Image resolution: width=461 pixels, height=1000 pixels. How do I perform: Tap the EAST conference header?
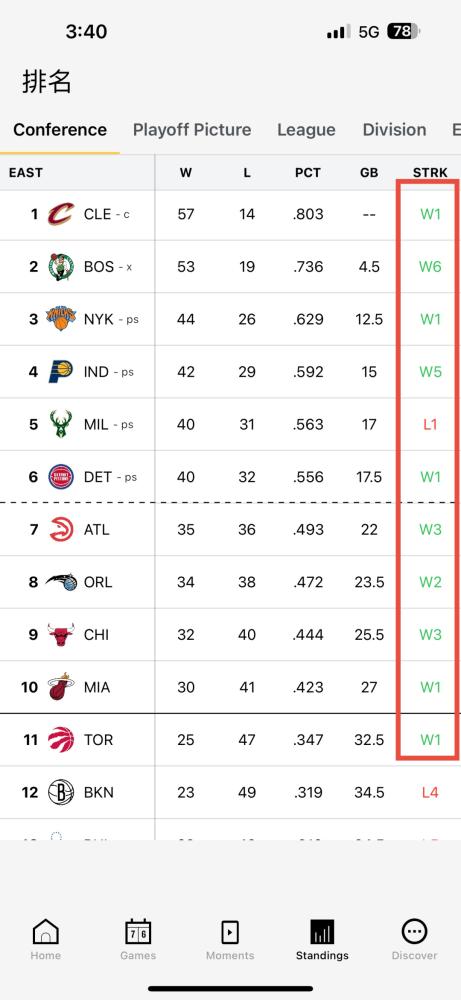(x=26, y=173)
